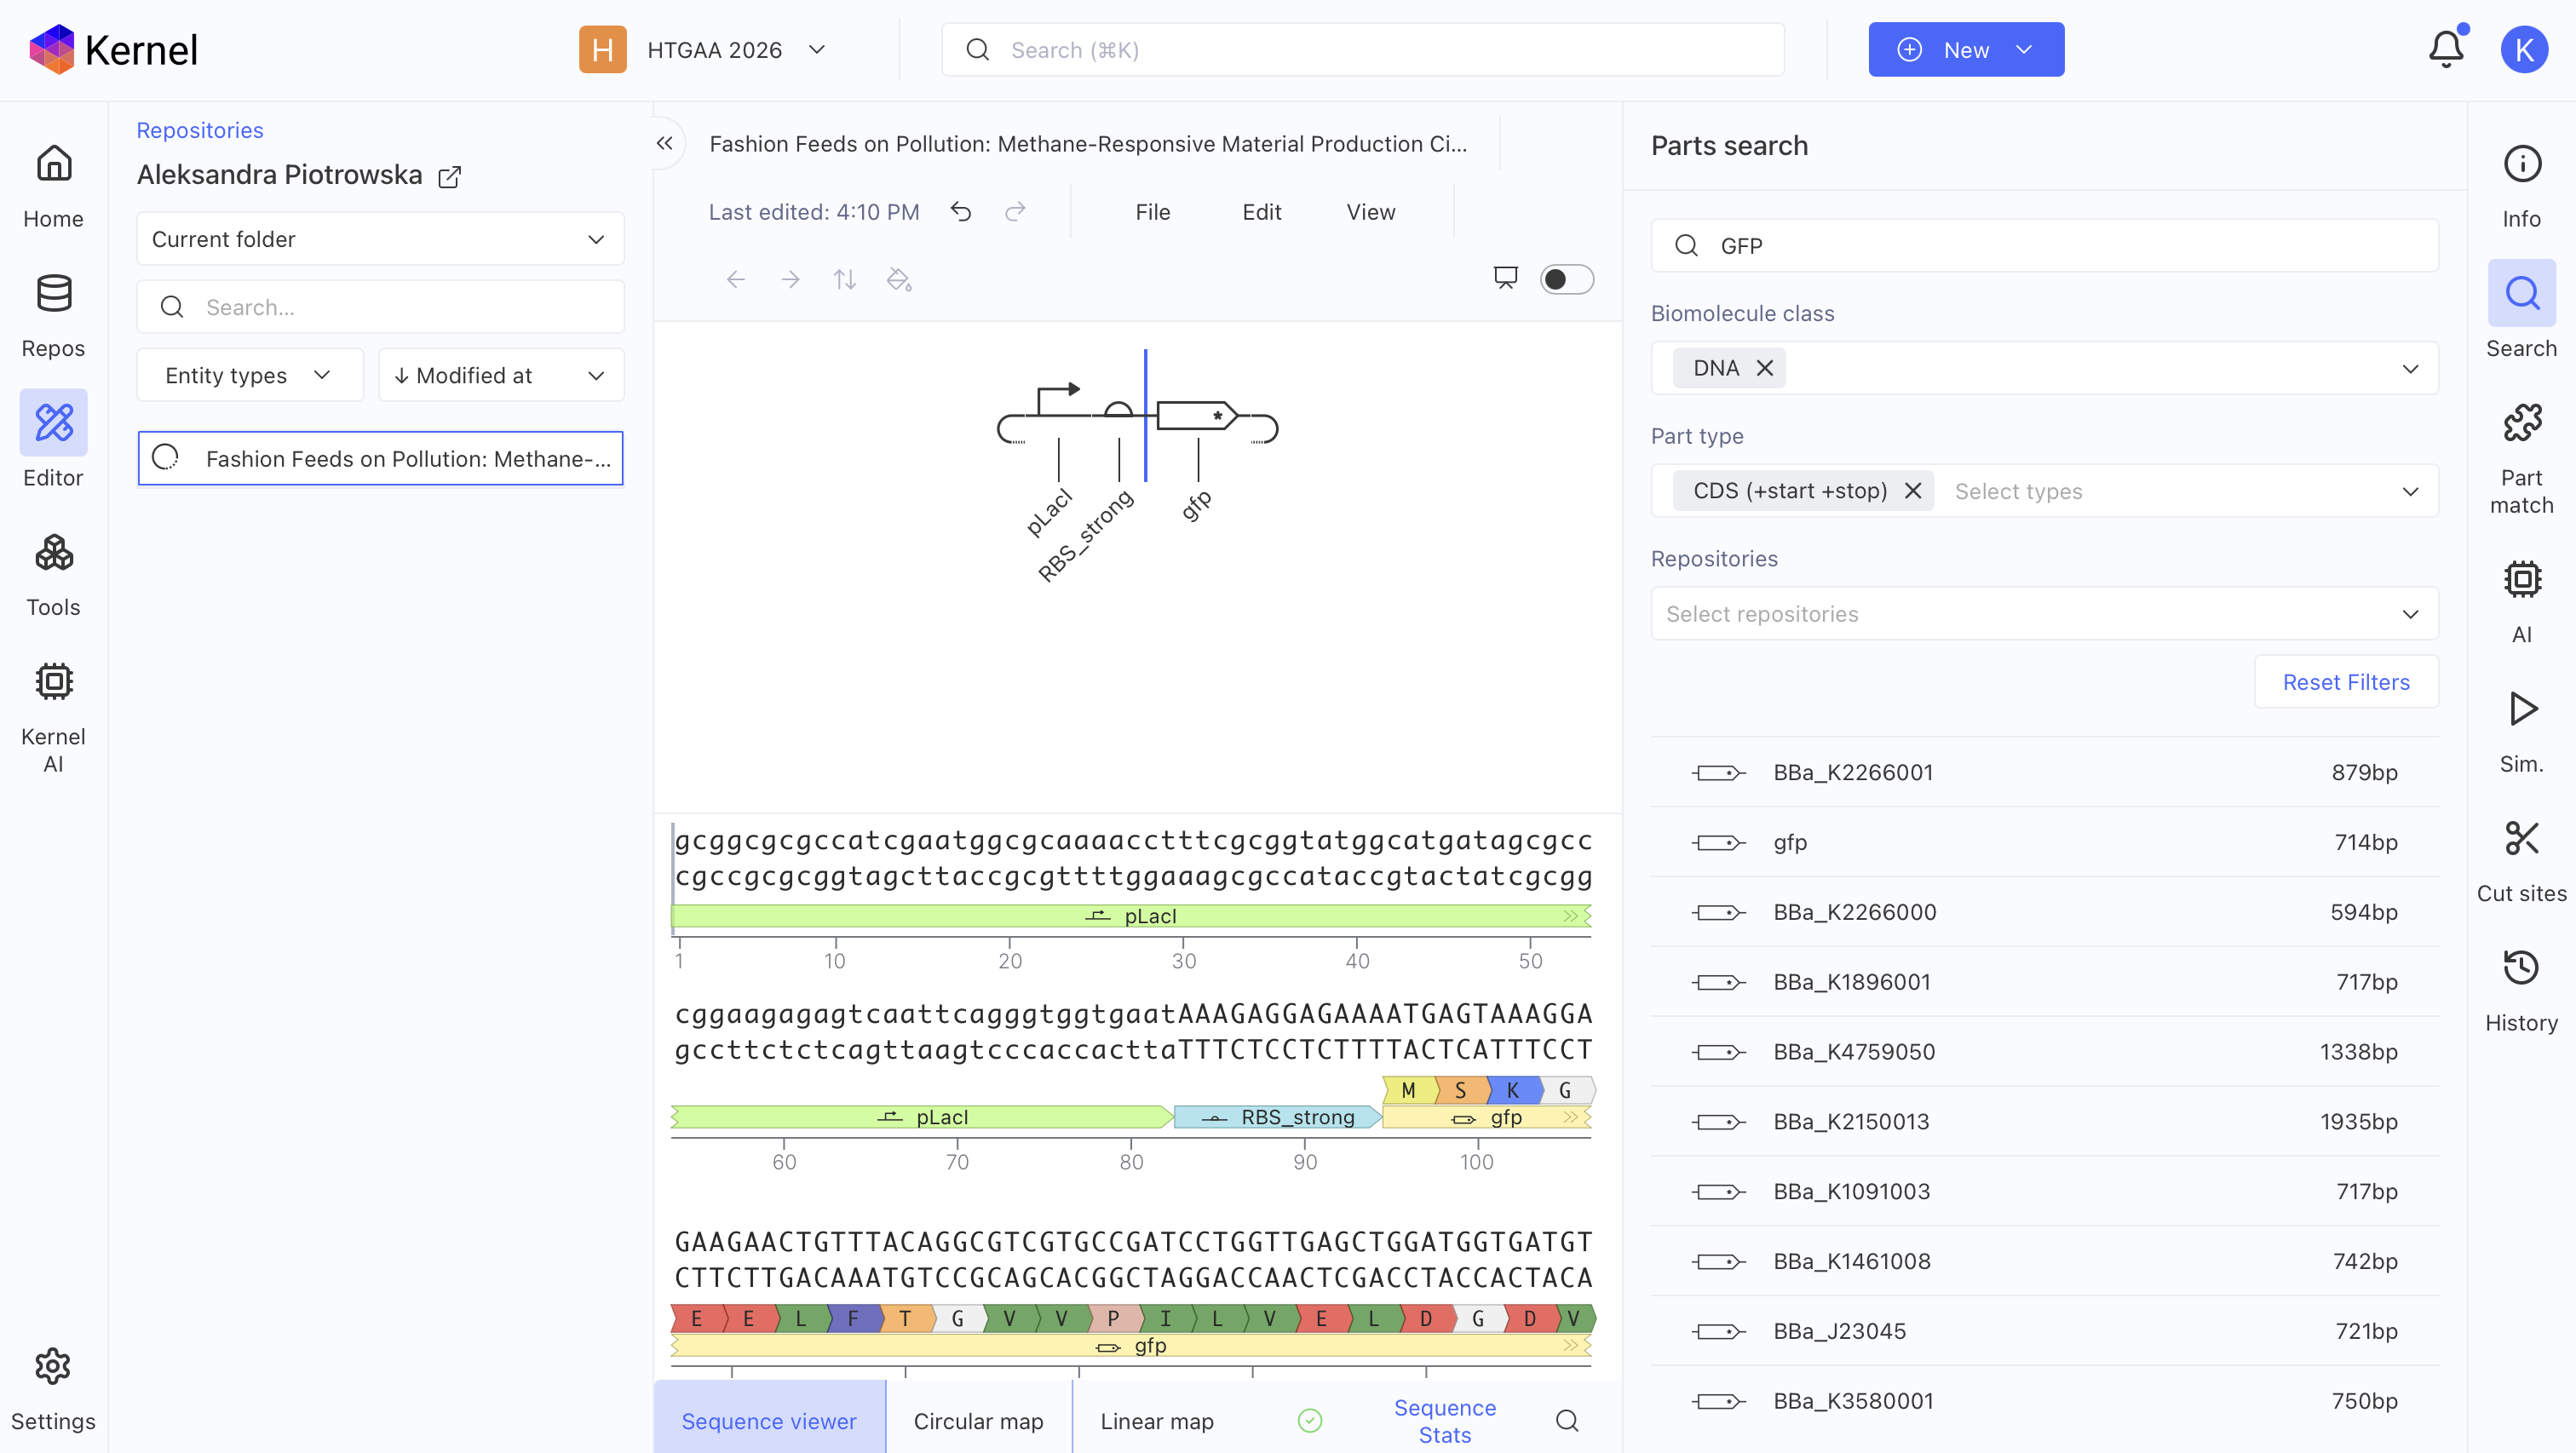Click the Reset Filters button

click(x=2345, y=682)
